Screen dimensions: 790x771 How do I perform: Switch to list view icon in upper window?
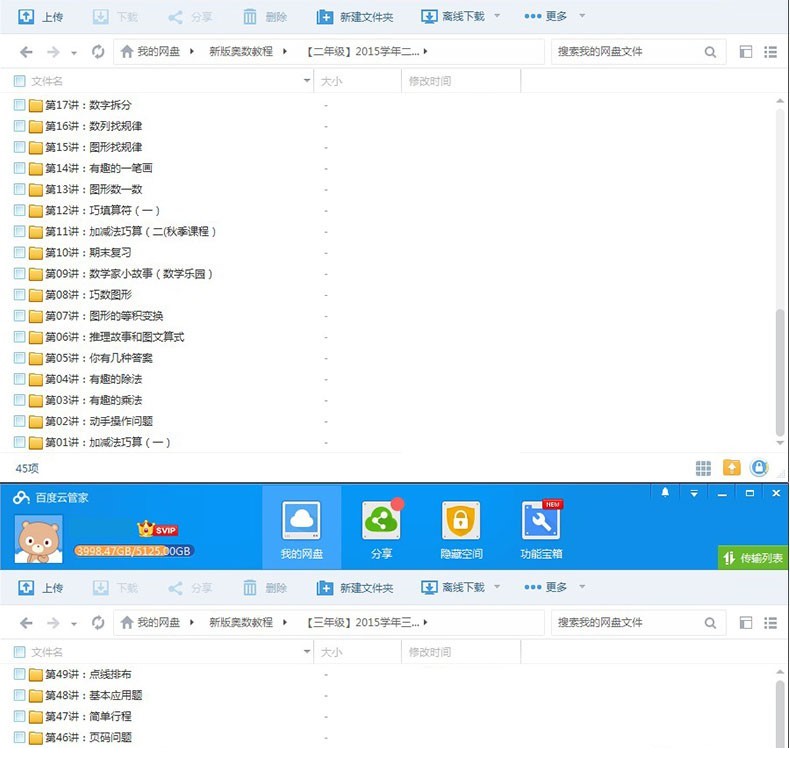[x=770, y=51]
